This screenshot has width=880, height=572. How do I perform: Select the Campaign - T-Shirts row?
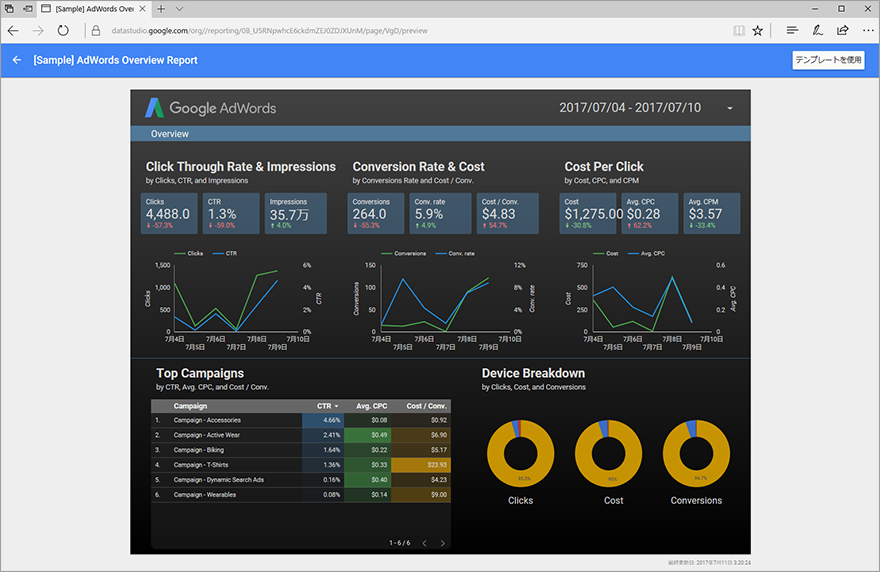pyautogui.click(x=301, y=465)
